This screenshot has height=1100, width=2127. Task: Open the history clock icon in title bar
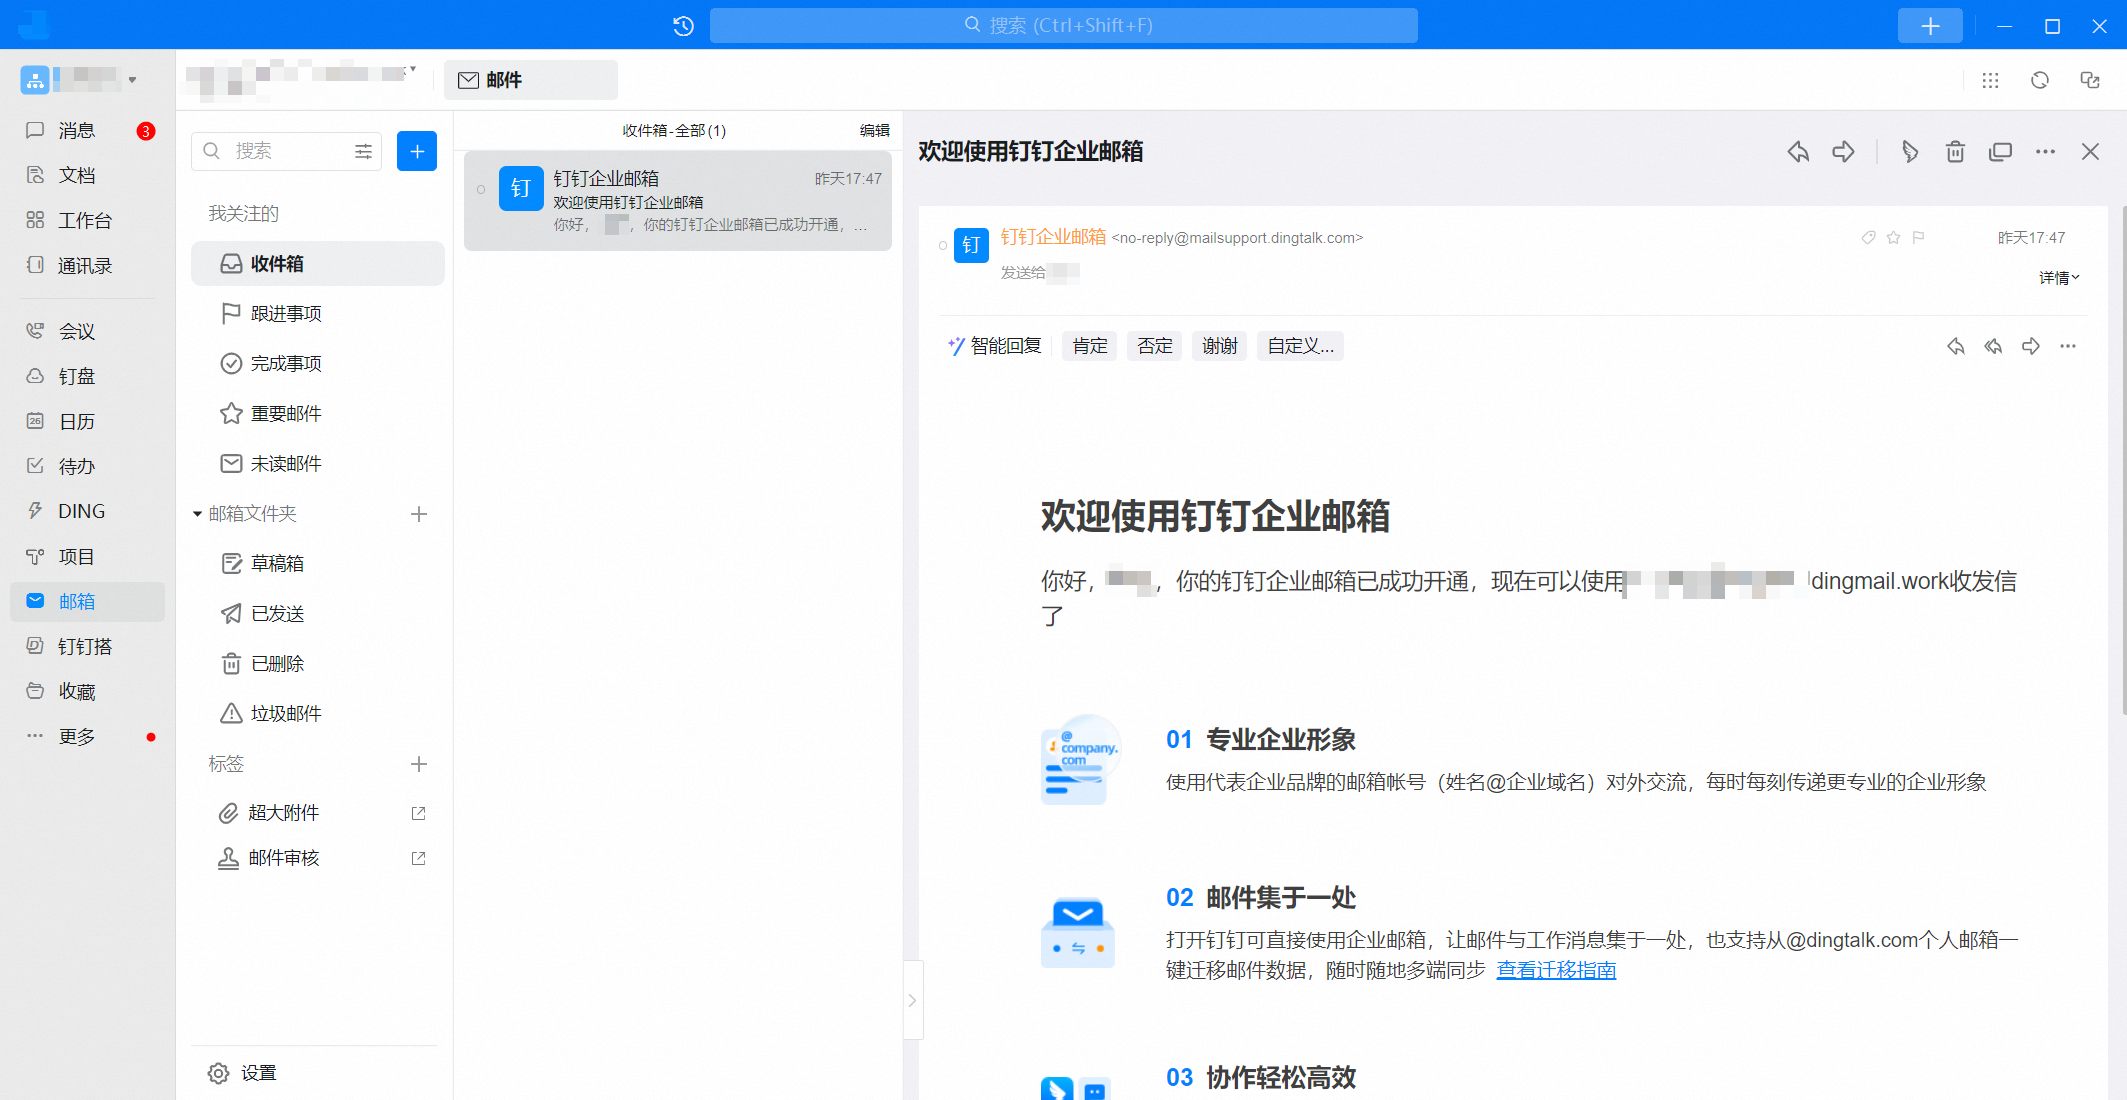pos(683,26)
